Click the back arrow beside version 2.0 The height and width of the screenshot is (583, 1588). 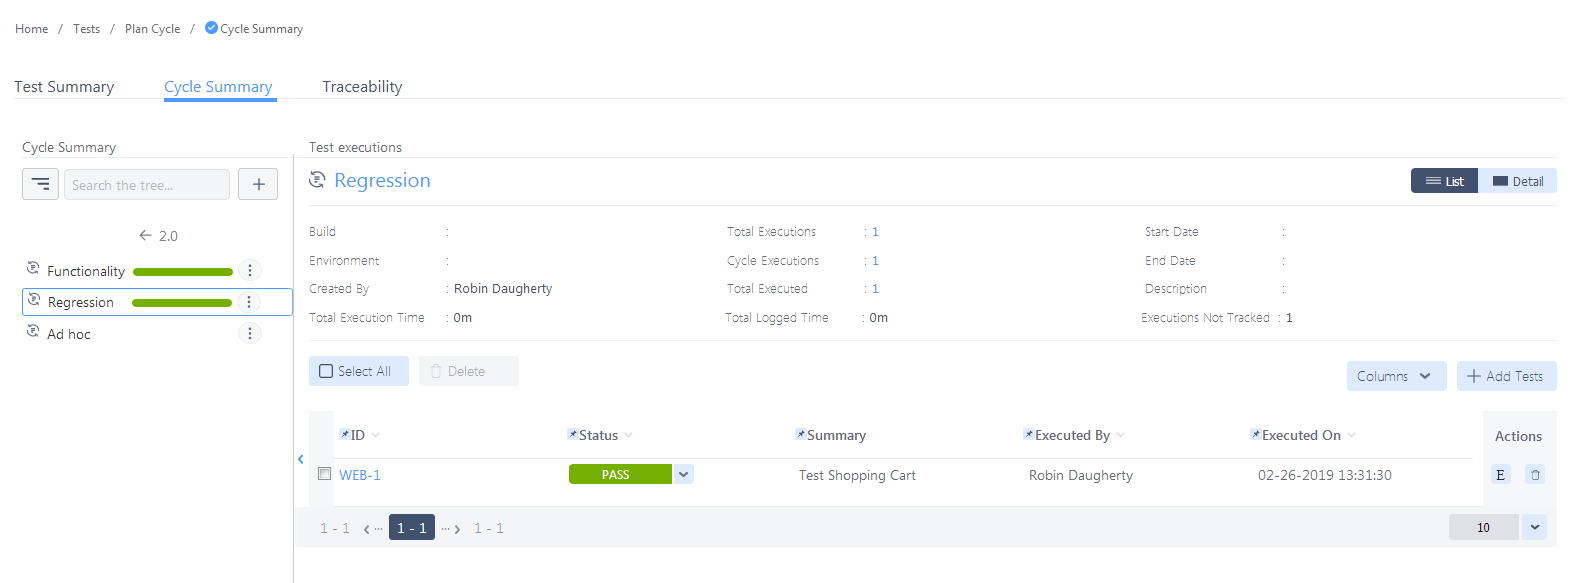click(146, 236)
